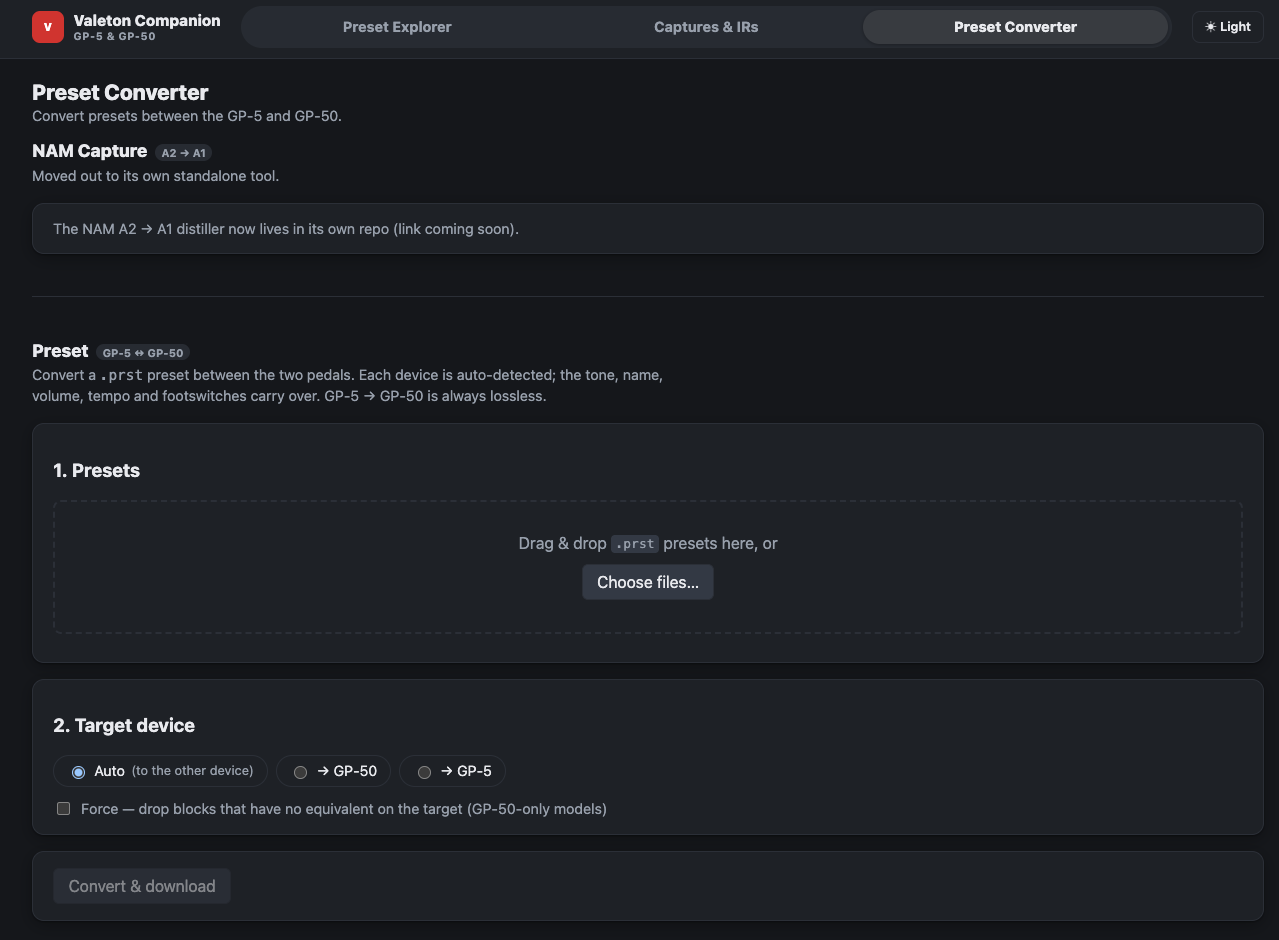Click the red Valeton Companion logo icon

point(48,27)
